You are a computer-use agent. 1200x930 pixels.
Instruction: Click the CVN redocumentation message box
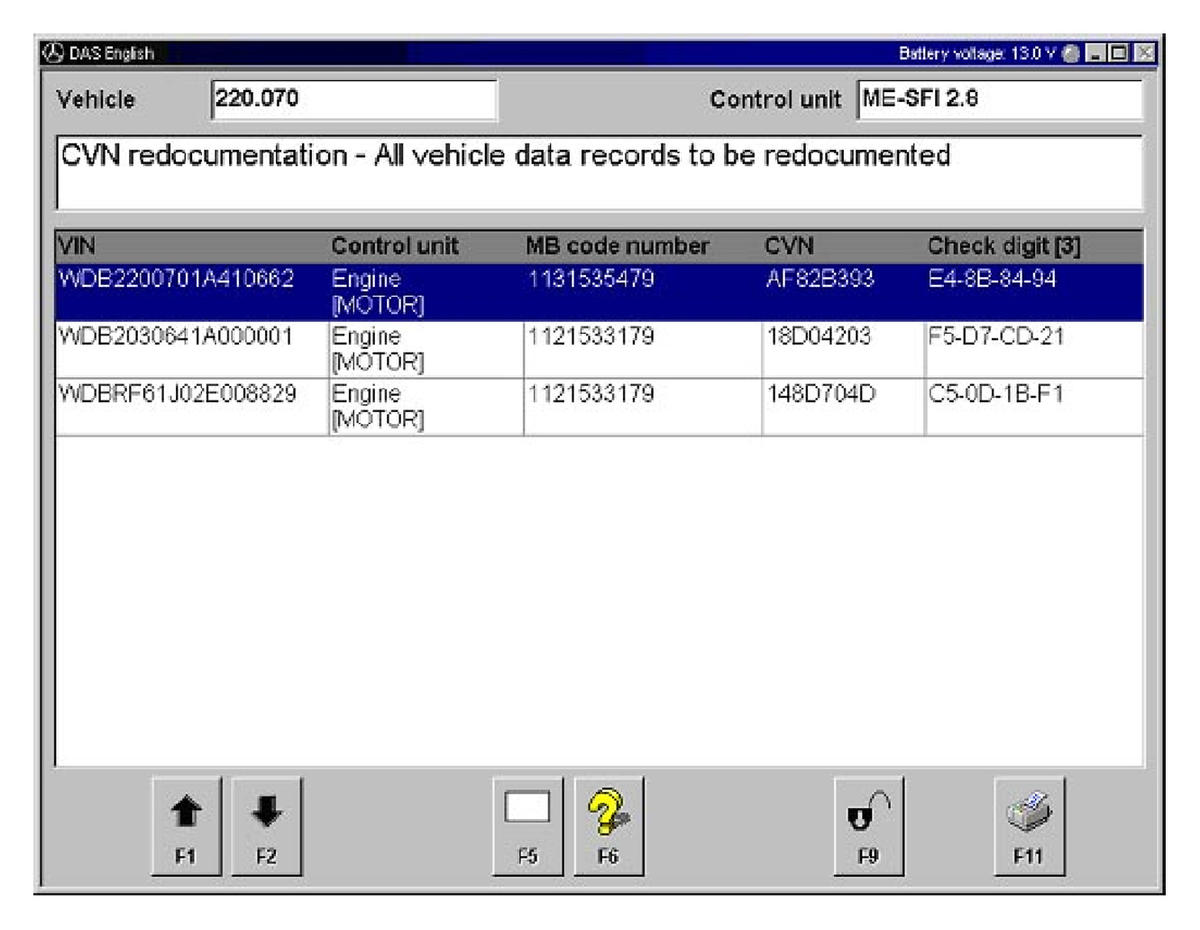click(598, 172)
